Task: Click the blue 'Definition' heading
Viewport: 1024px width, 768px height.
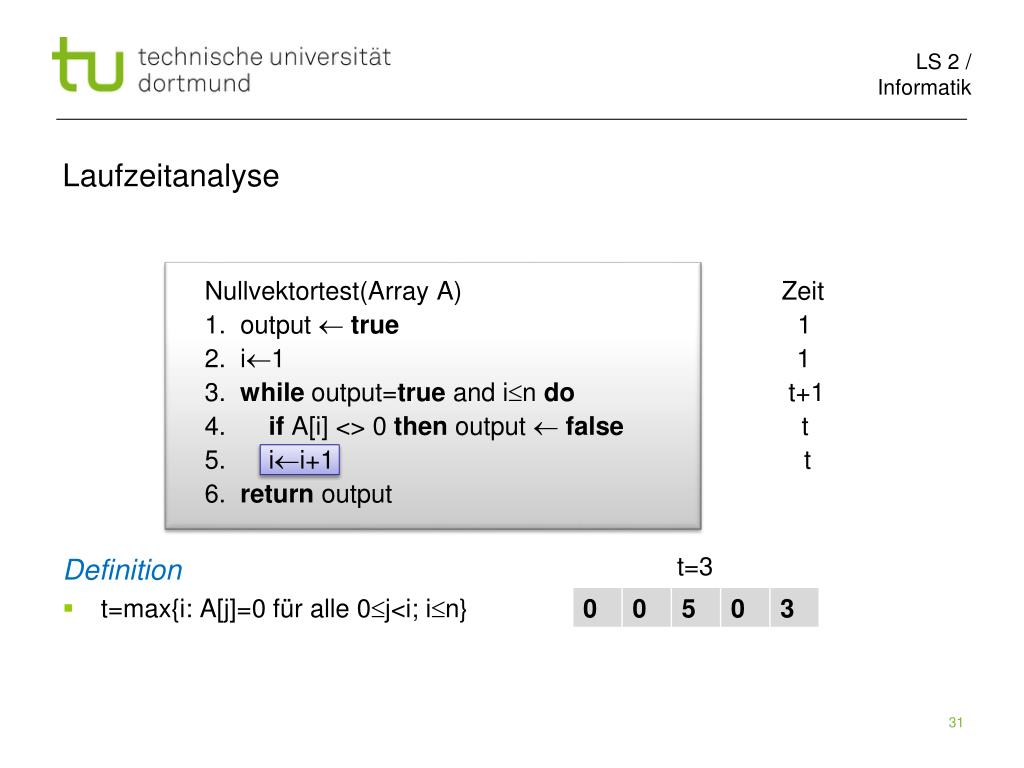Action: pyautogui.click(x=123, y=570)
